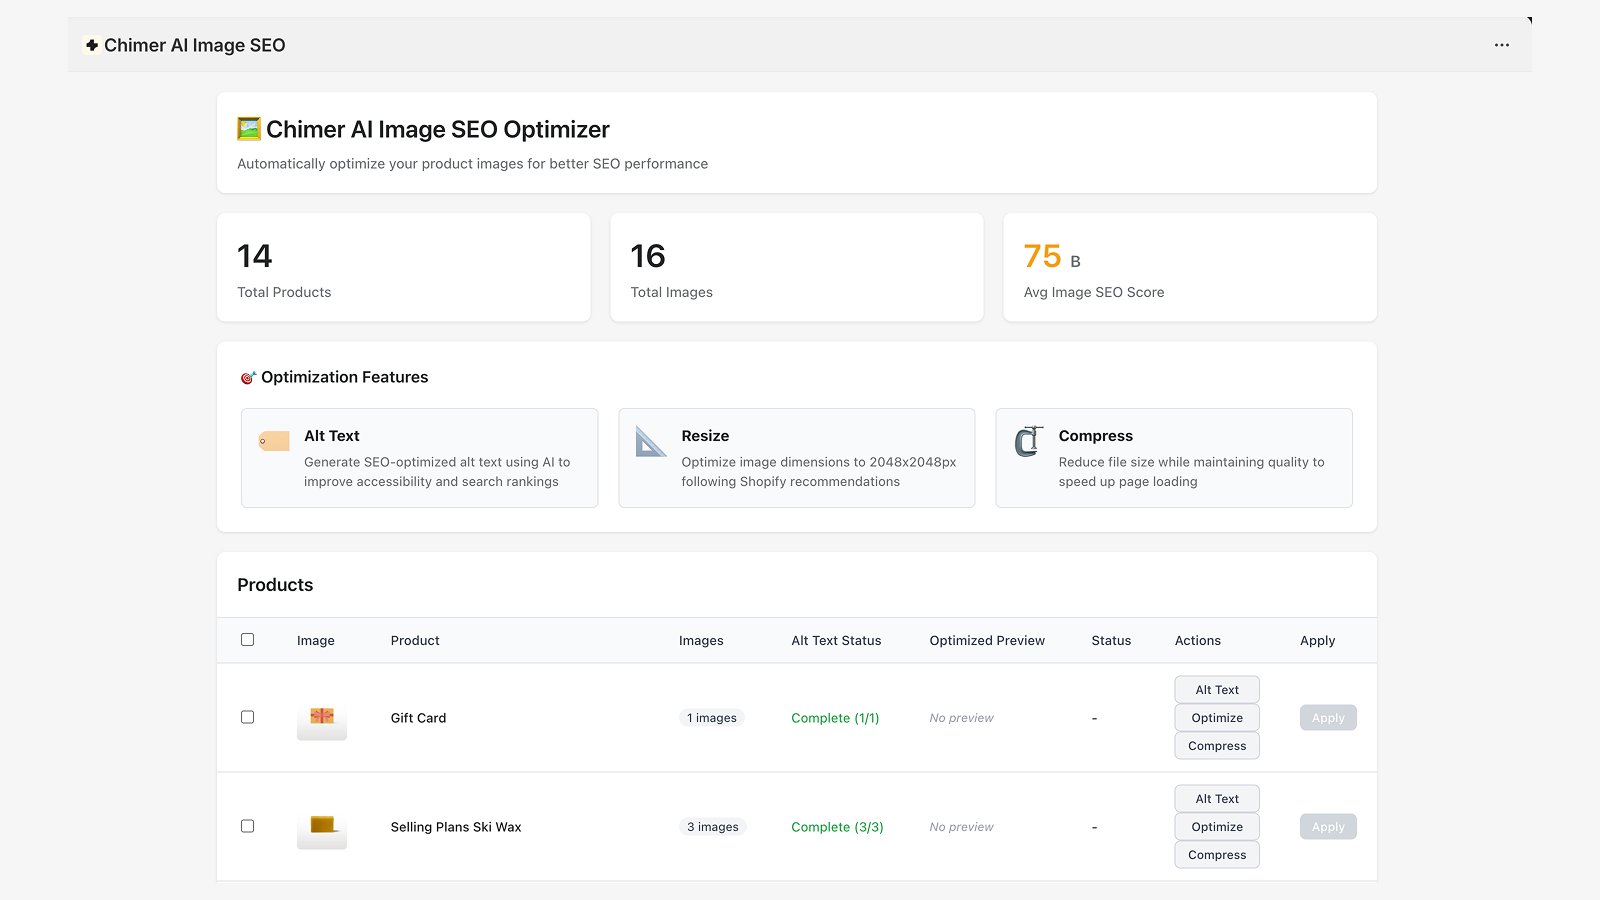Open Complete (1/1) alt text status
The height and width of the screenshot is (900, 1600).
pos(835,717)
